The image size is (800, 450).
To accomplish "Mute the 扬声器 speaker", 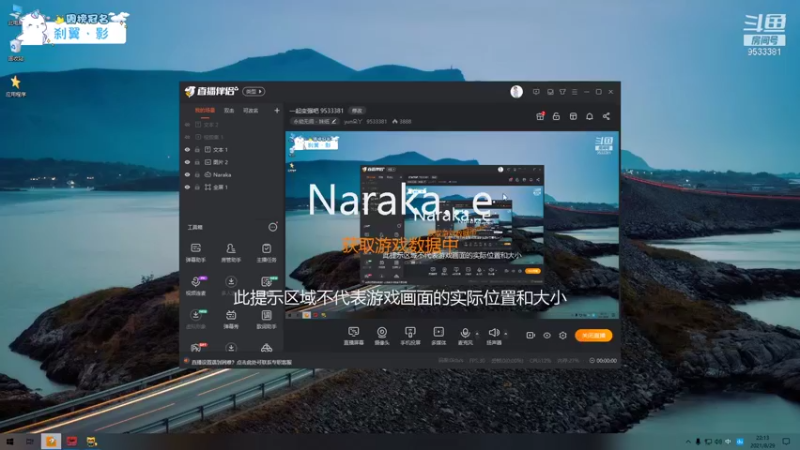I will tap(493, 336).
